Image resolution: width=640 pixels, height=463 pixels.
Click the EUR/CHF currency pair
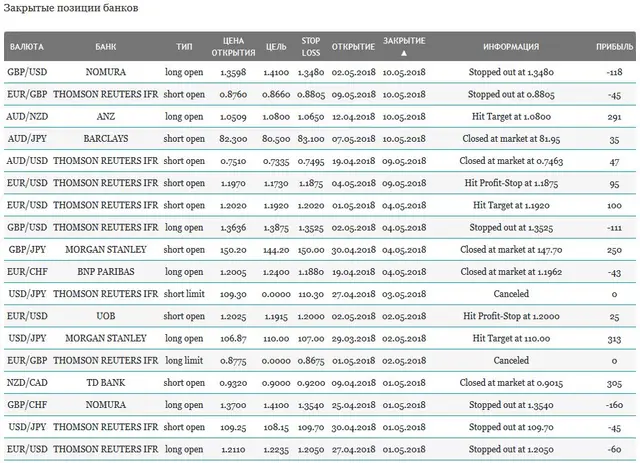(27, 272)
